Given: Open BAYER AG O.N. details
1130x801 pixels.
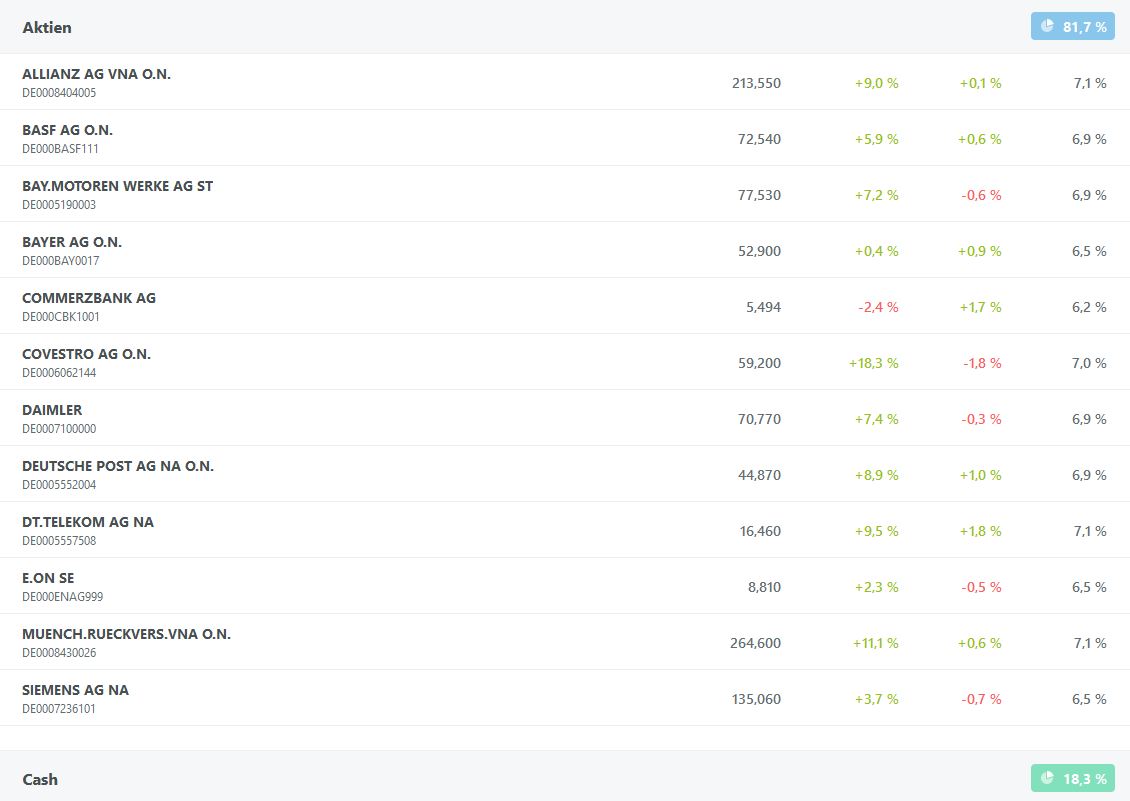Looking at the screenshot, I should pos(72,242).
